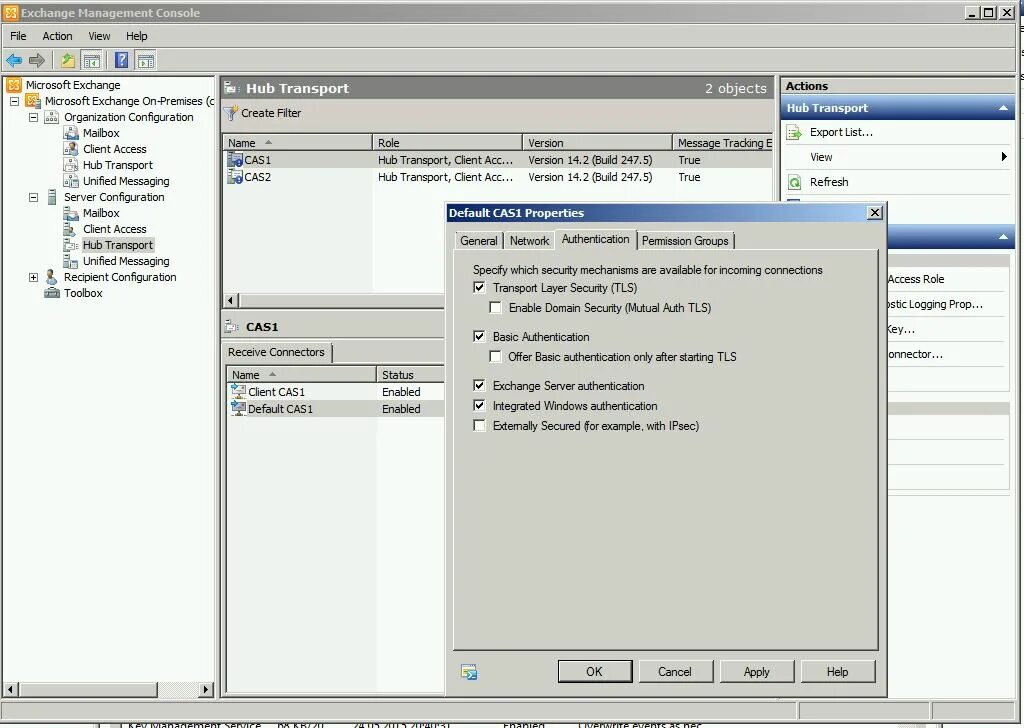The width and height of the screenshot is (1024, 728).
Task: Uncheck Transport Layer Security (TLS)
Action: click(x=479, y=287)
